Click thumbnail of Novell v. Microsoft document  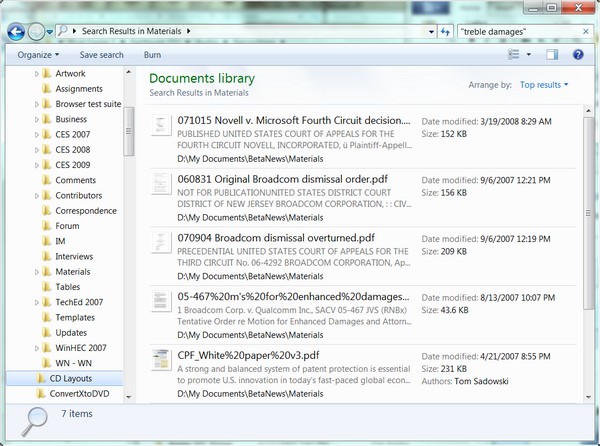point(161,125)
